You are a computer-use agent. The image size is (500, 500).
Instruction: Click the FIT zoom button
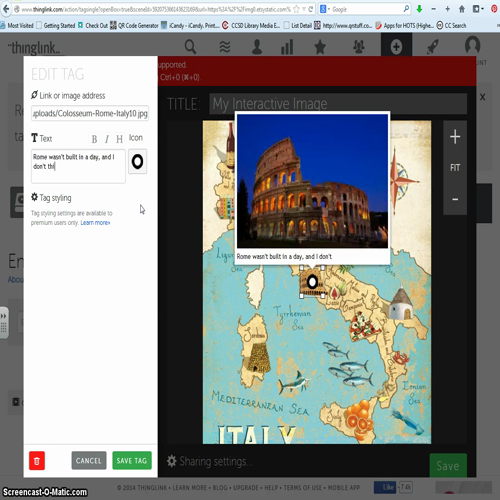455,167
